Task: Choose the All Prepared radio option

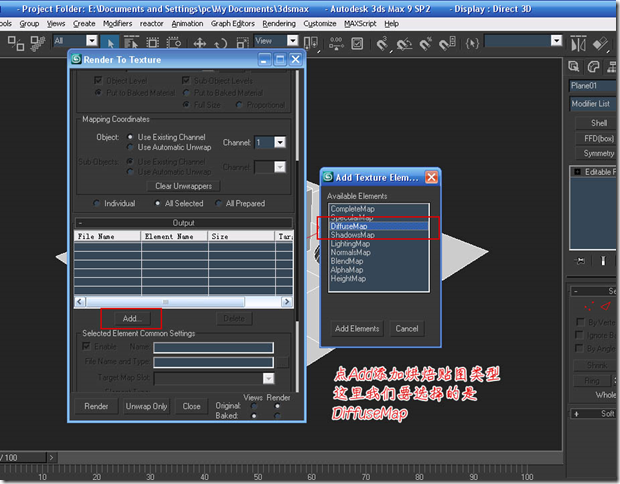Action: [218, 203]
